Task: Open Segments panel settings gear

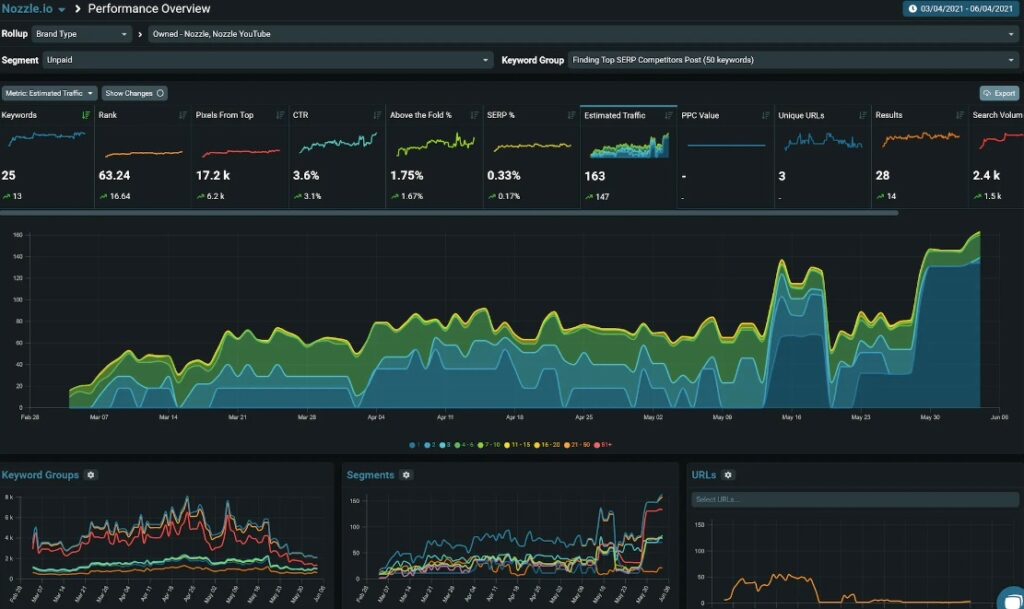Action: pos(406,475)
